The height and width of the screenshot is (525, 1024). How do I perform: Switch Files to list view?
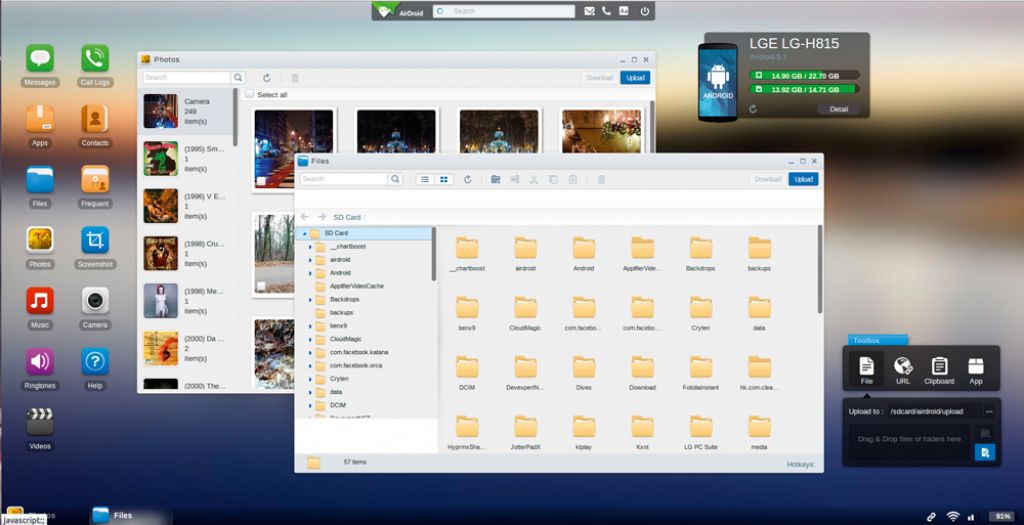click(424, 179)
